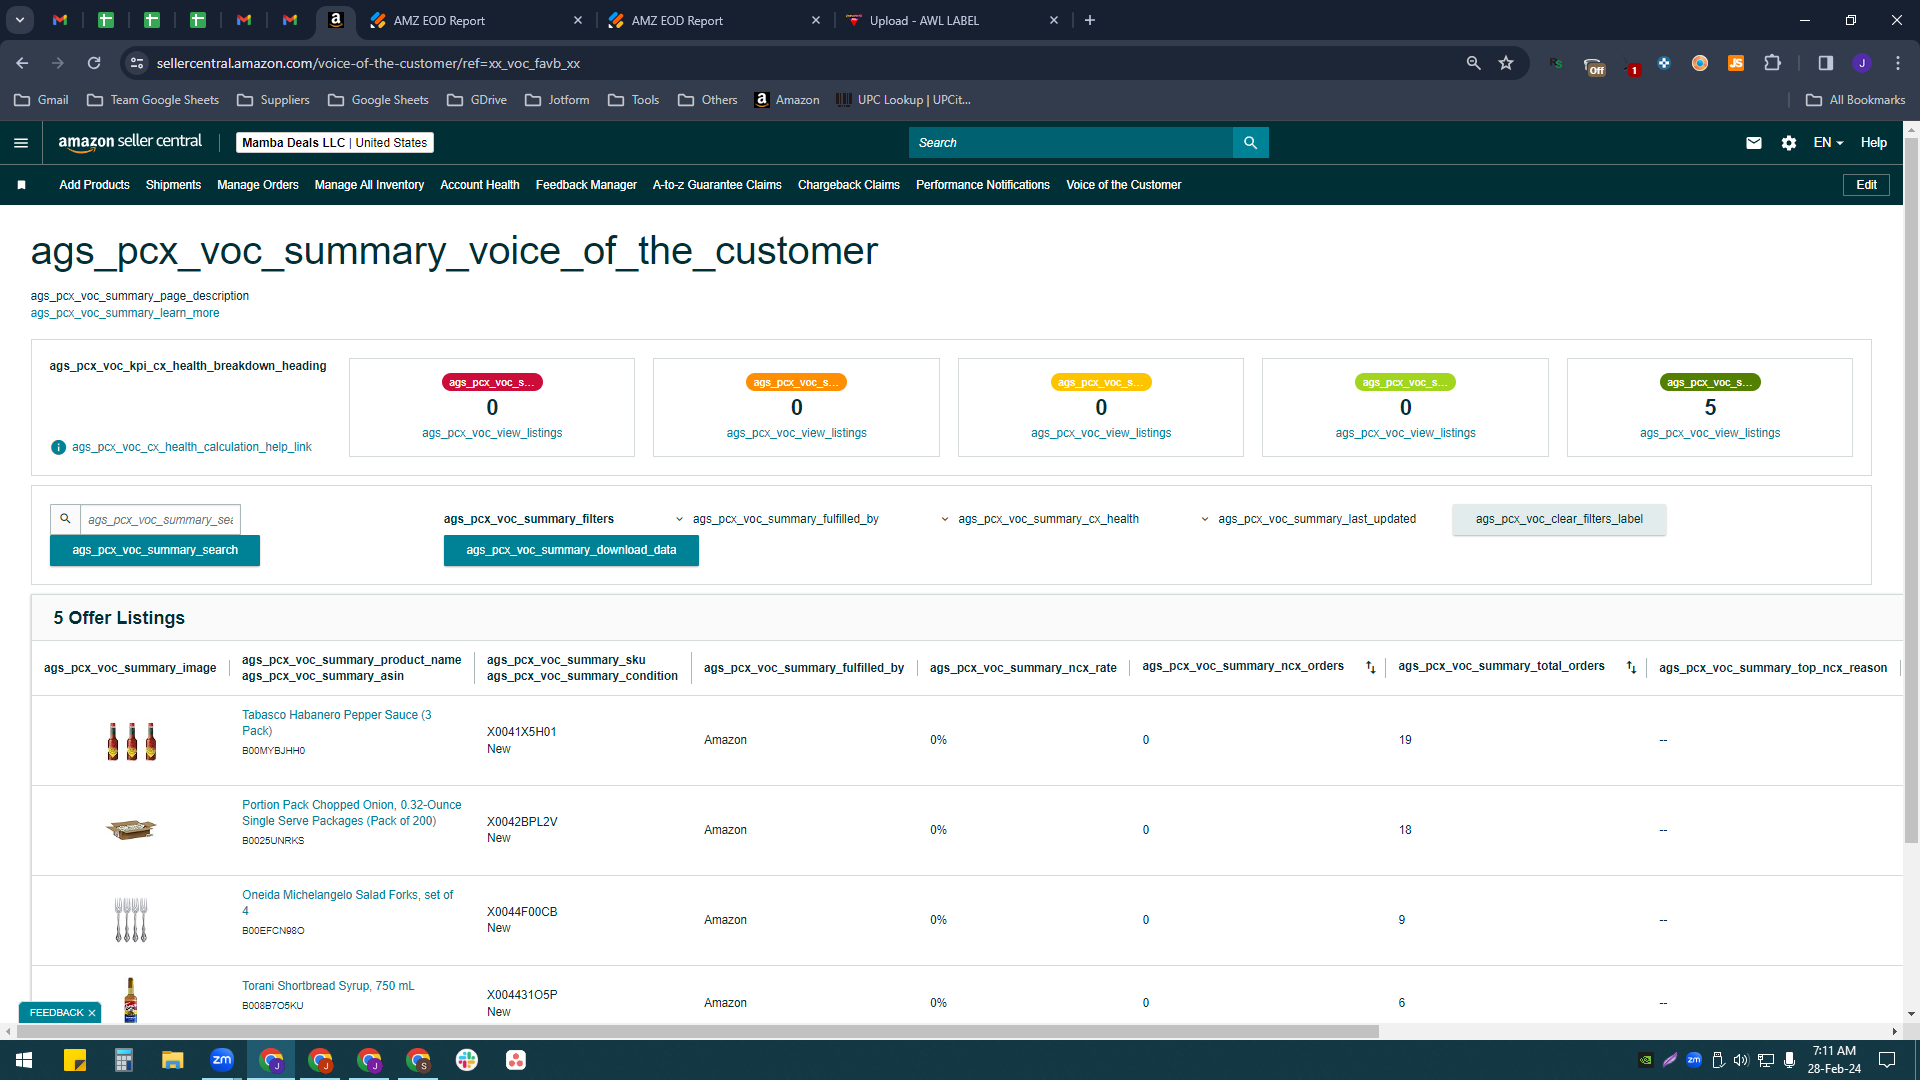This screenshot has width=1920, height=1080.
Task: Click the Help link in the header
Action: coord(1874,143)
